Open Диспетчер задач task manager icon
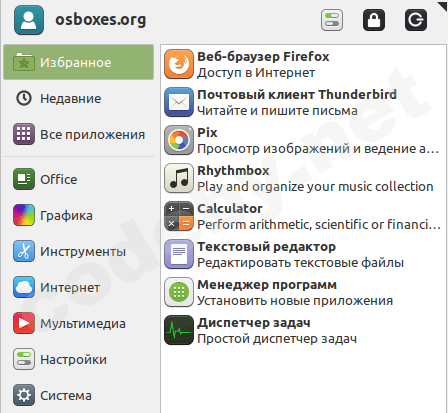Image resolution: width=448 pixels, height=413 pixels. click(x=179, y=330)
